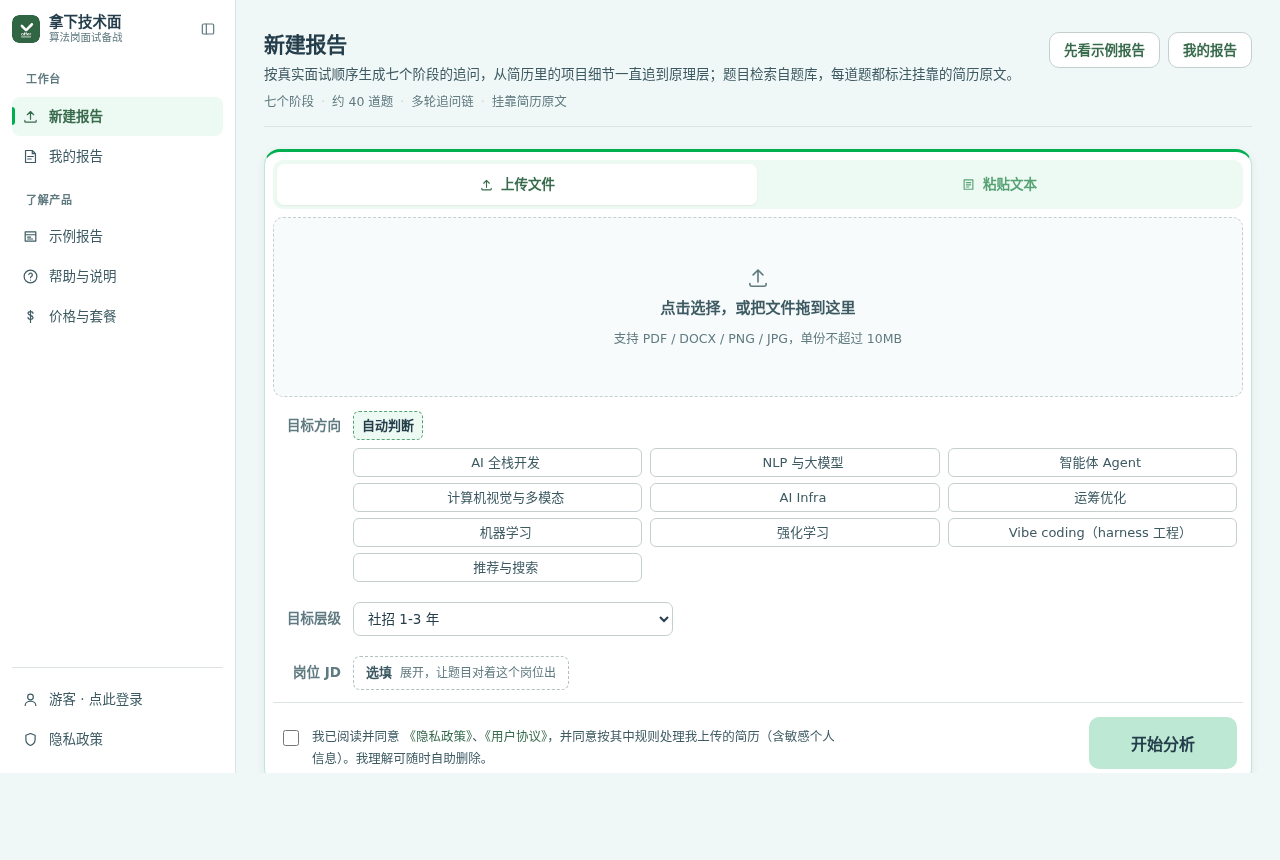Click the shield icon beside 隐私政策

pyautogui.click(x=30, y=740)
